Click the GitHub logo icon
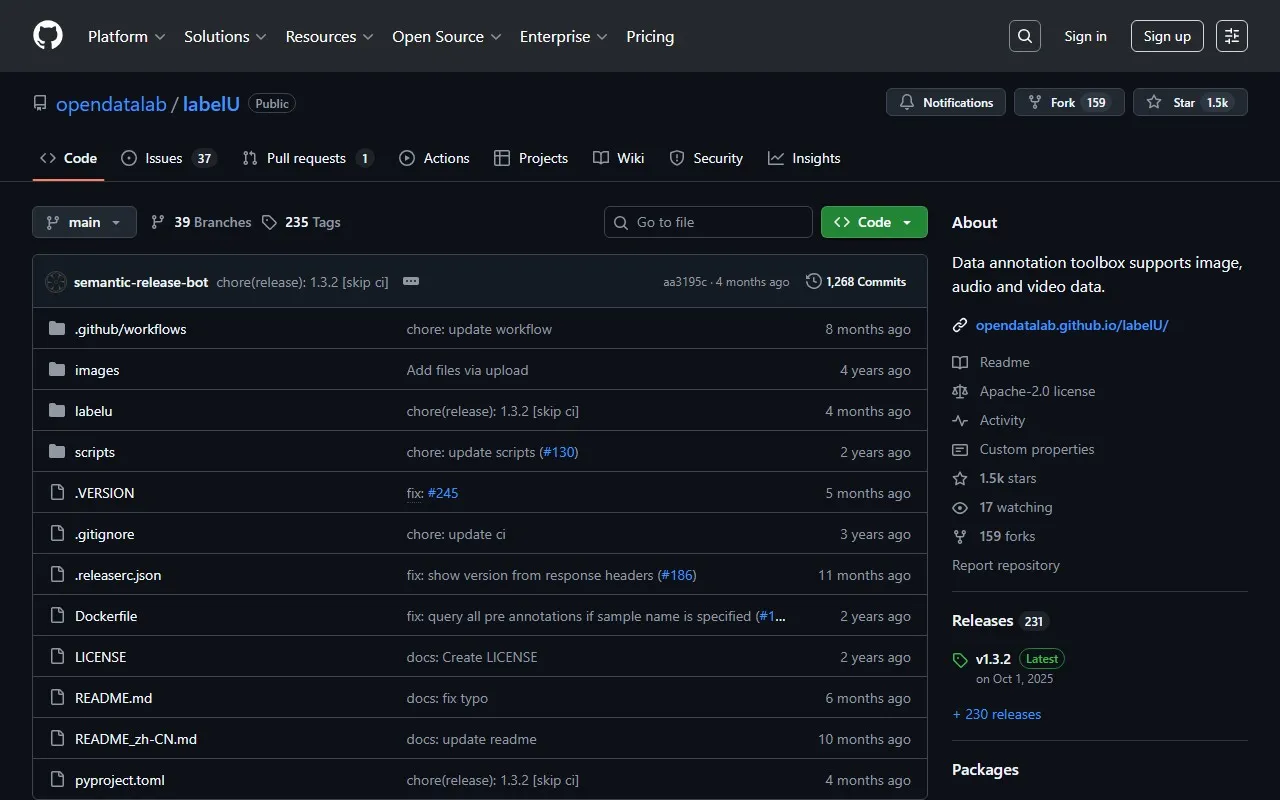Image resolution: width=1280 pixels, height=800 pixels. 48,36
